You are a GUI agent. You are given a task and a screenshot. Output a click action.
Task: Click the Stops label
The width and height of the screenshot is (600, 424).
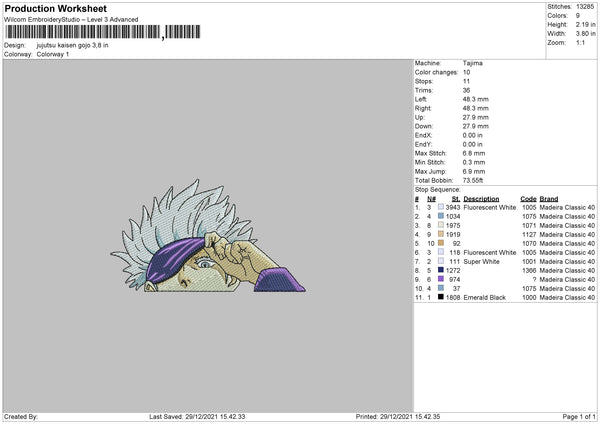point(424,81)
